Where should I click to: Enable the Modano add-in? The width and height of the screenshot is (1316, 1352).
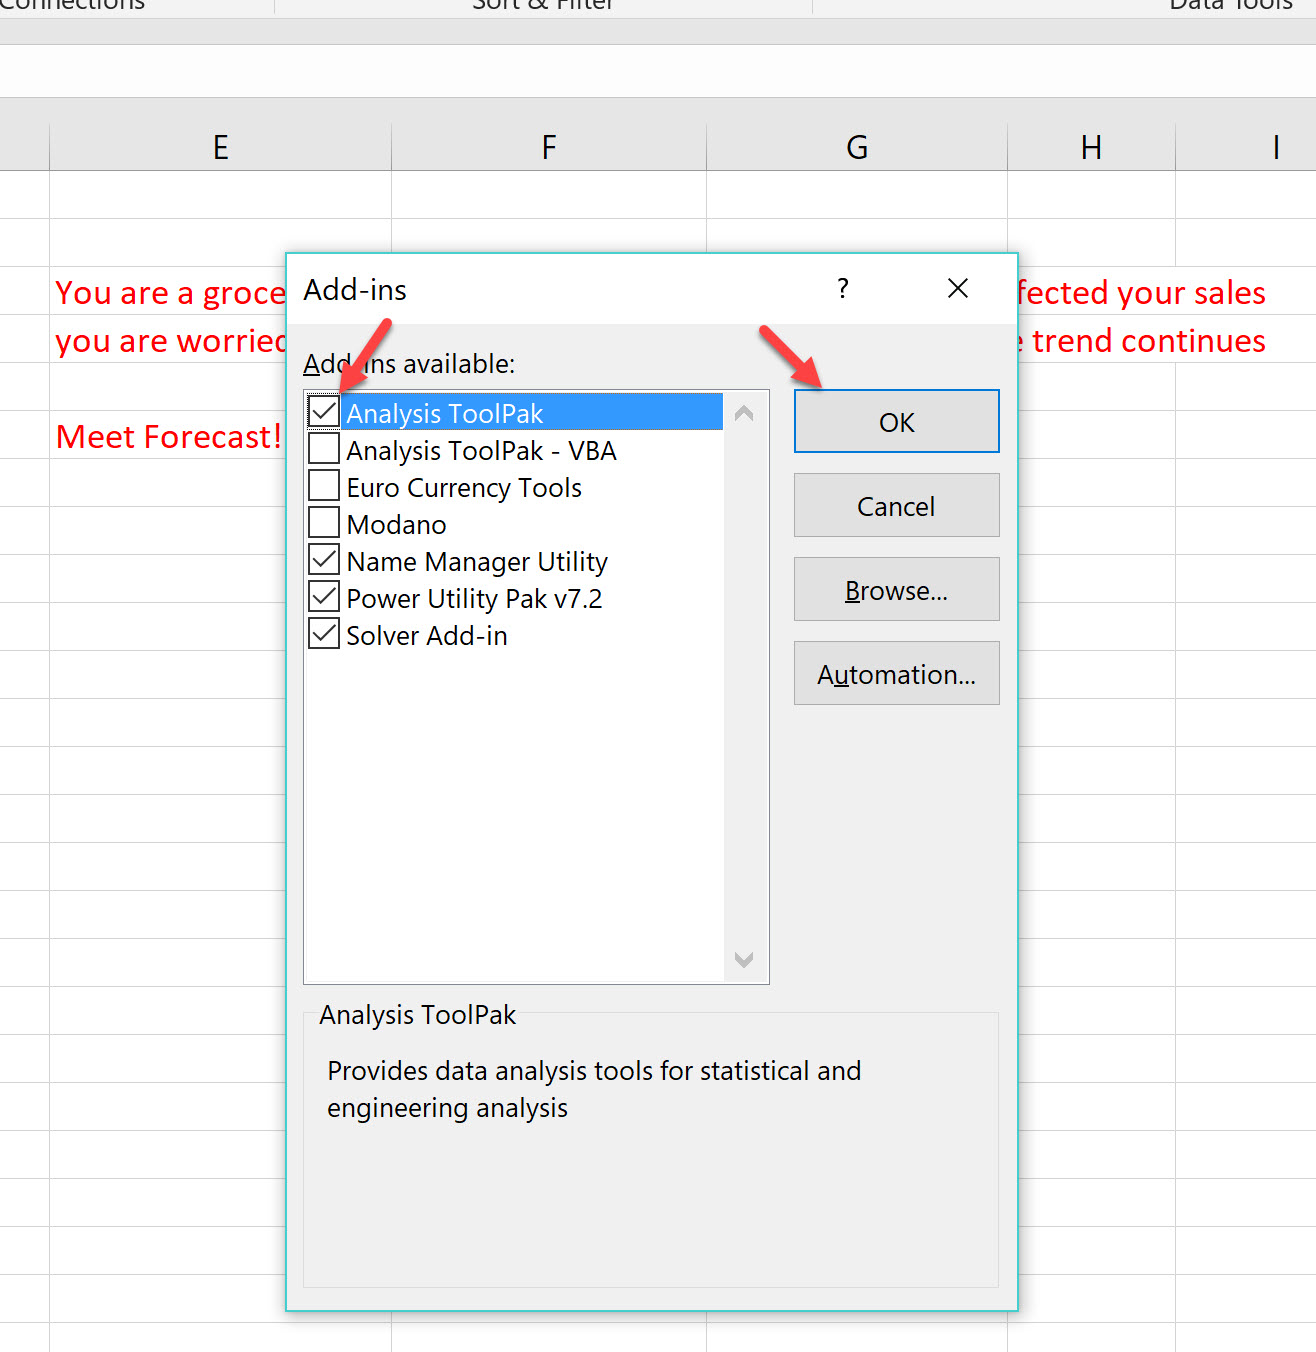[322, 522]
